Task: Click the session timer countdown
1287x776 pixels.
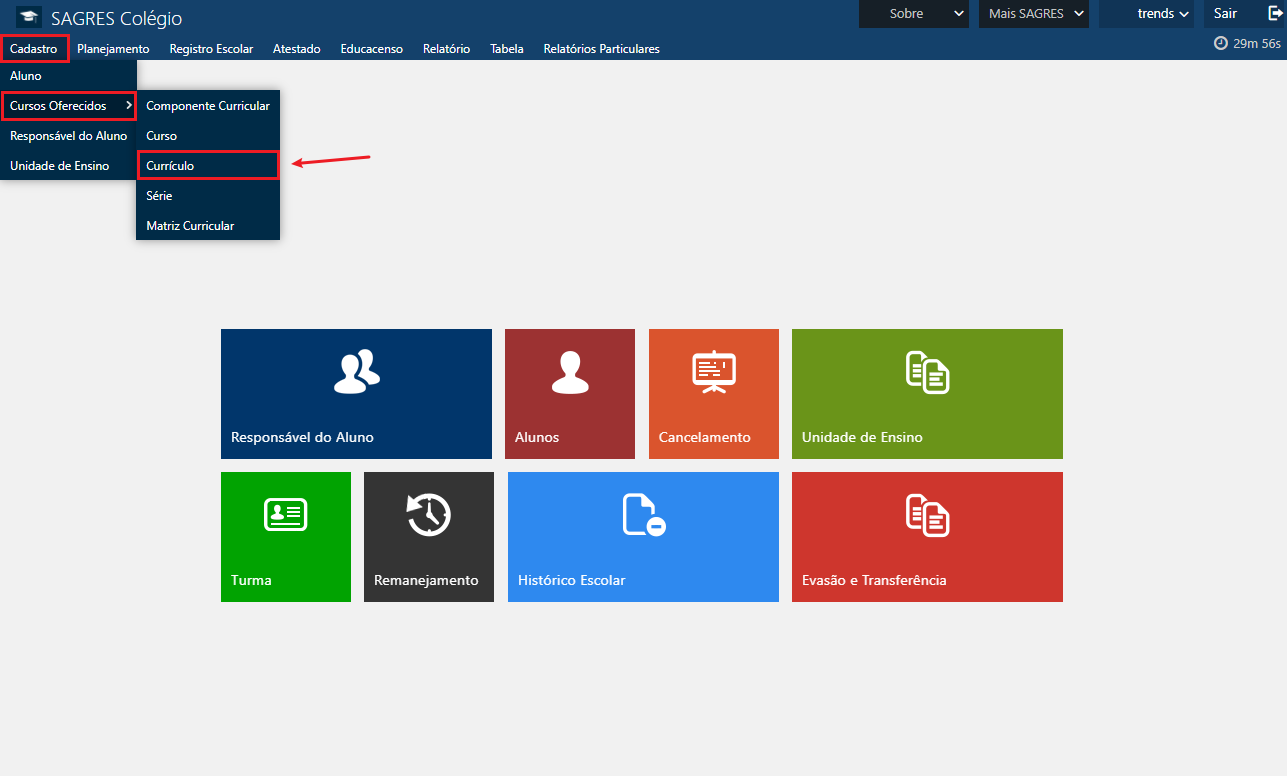Action: [x=1247, y=44]
